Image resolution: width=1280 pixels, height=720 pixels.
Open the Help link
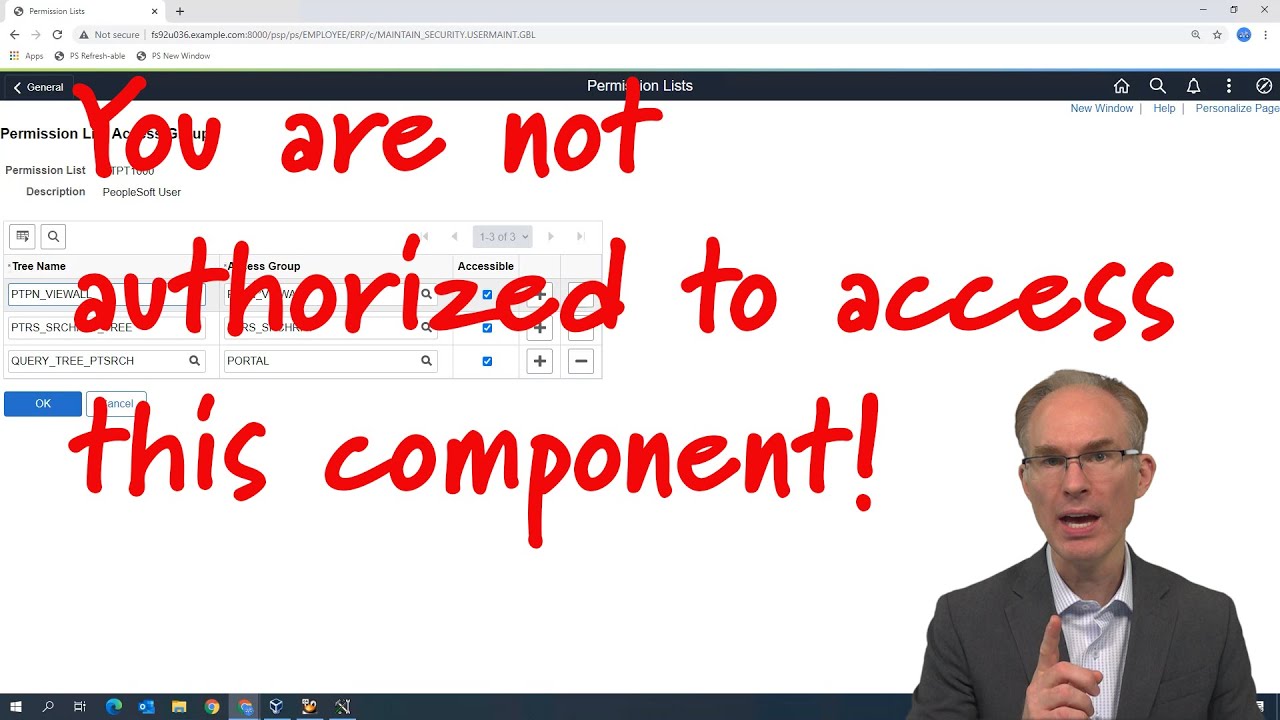pos(1164,108)
